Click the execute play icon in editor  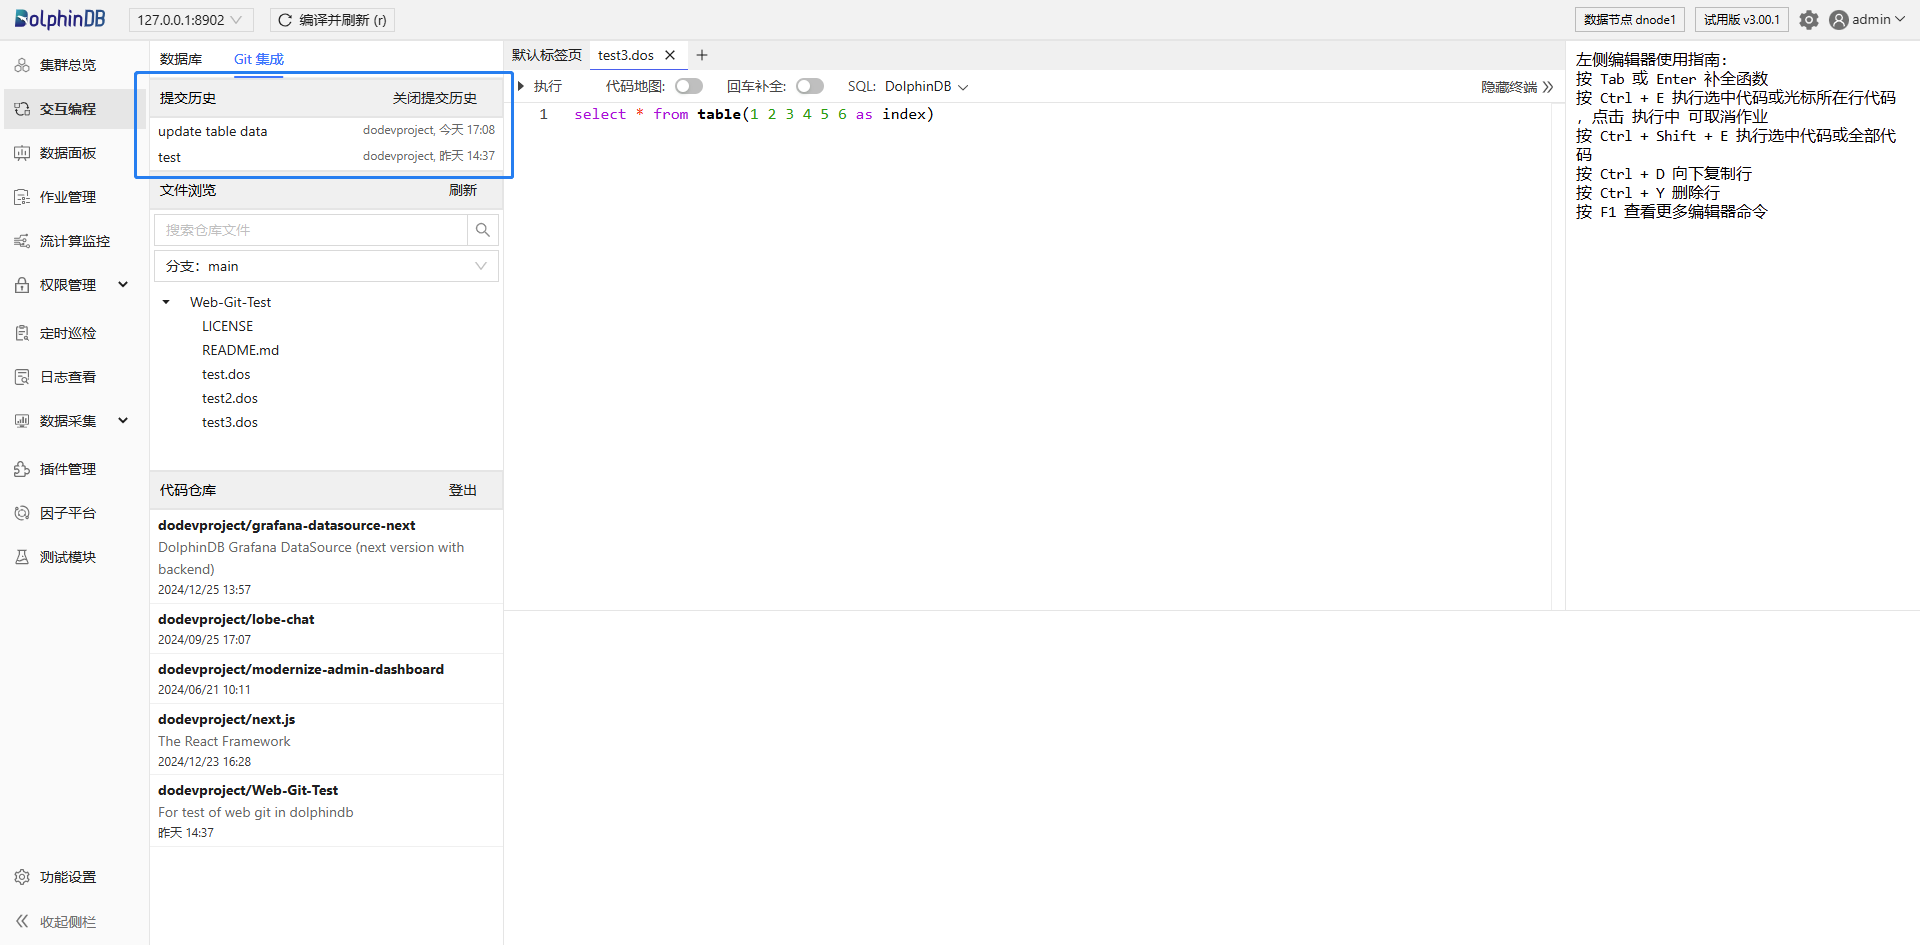[522, 86]
